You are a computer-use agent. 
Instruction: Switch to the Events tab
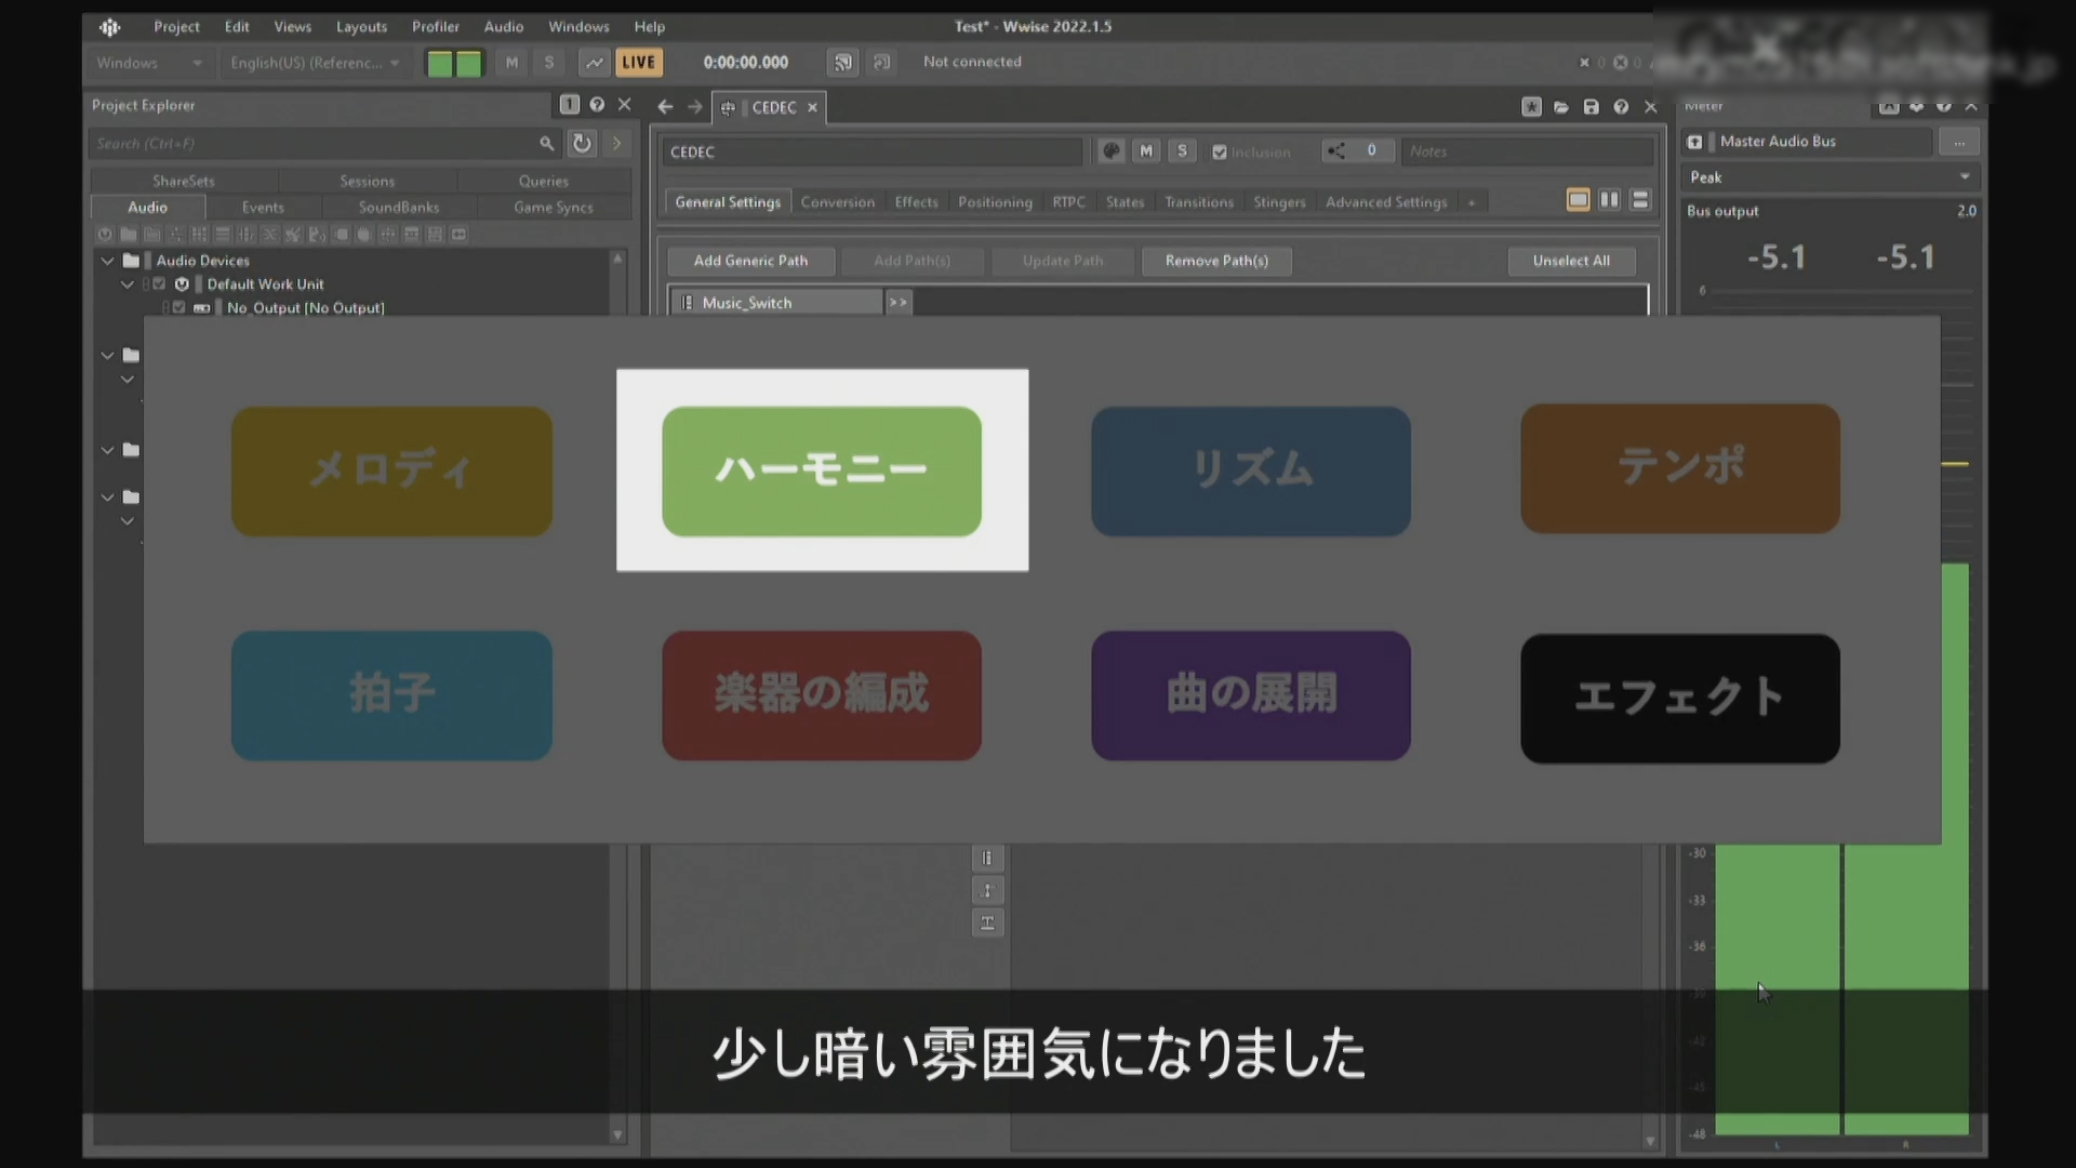point(263,207)
